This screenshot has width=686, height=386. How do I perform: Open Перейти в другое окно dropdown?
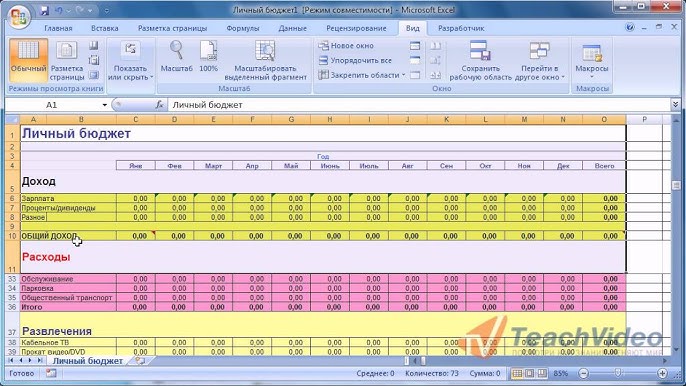[x=539, y=60]
